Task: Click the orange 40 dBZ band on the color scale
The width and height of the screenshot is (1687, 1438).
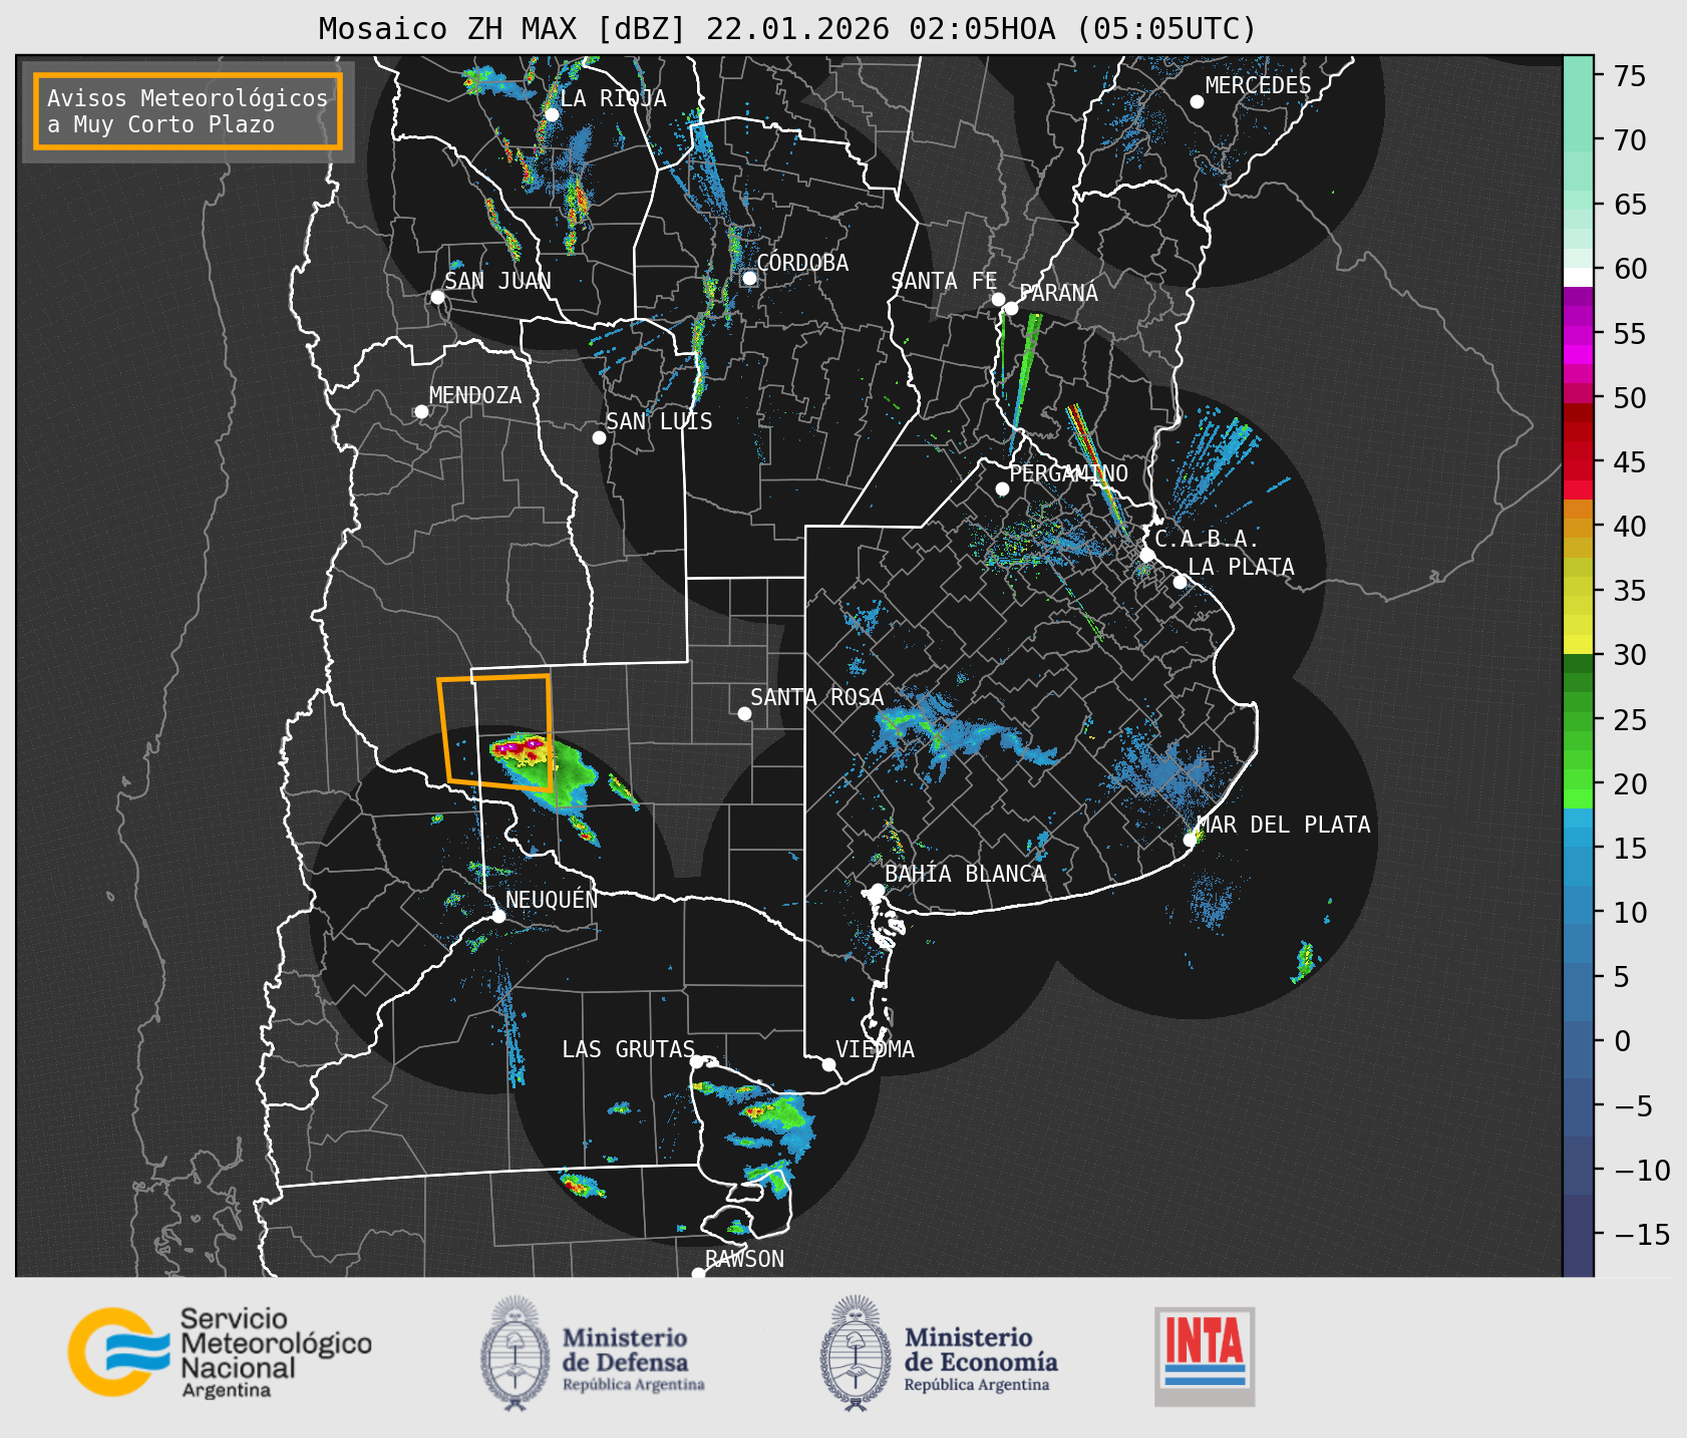Action: (1578, 527)
